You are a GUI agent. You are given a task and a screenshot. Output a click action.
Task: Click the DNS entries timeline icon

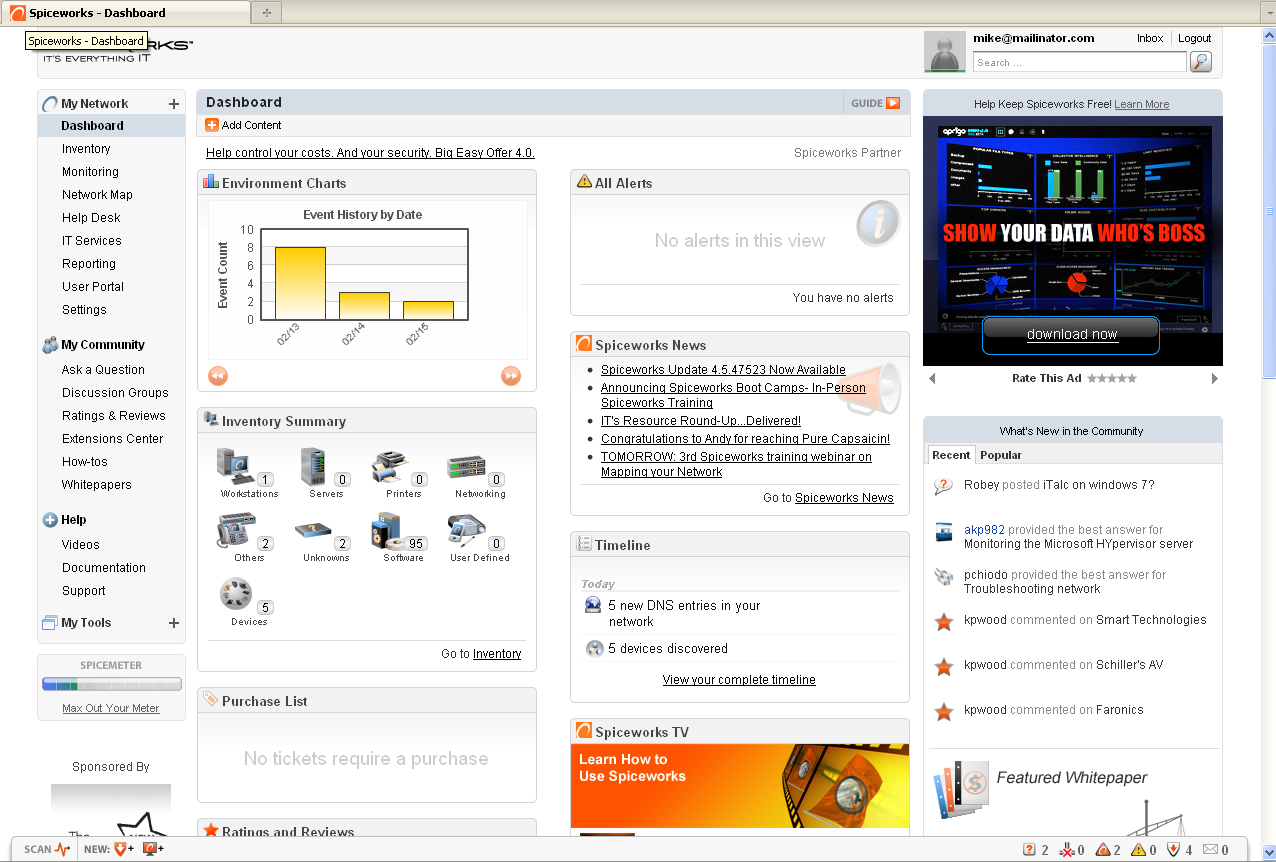593,605
